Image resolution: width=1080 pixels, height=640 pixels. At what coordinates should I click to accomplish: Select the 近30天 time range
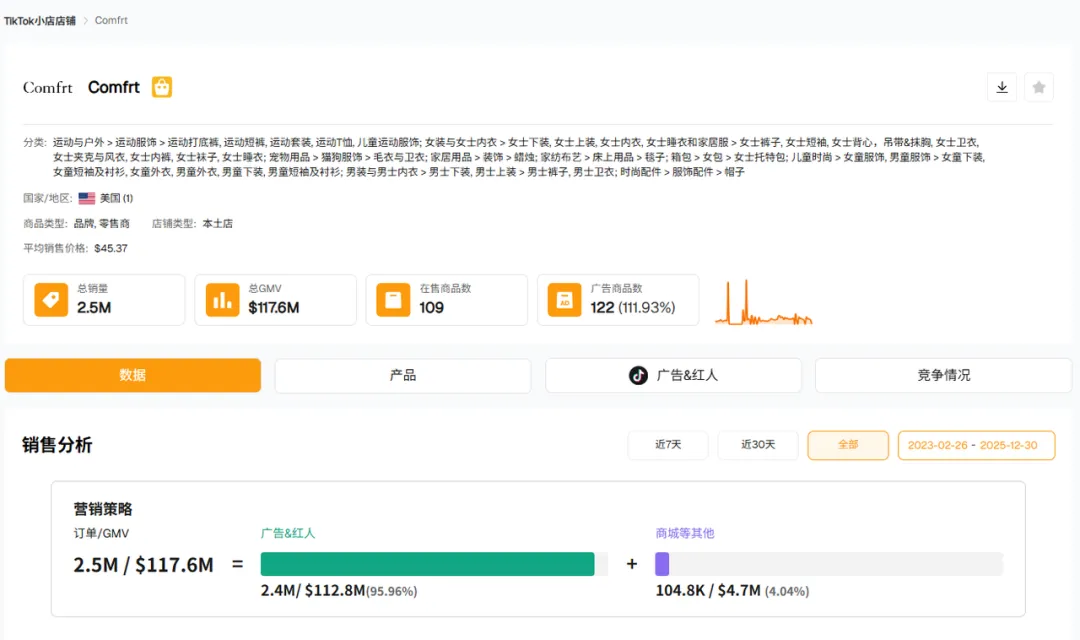(x=758, y=445)
